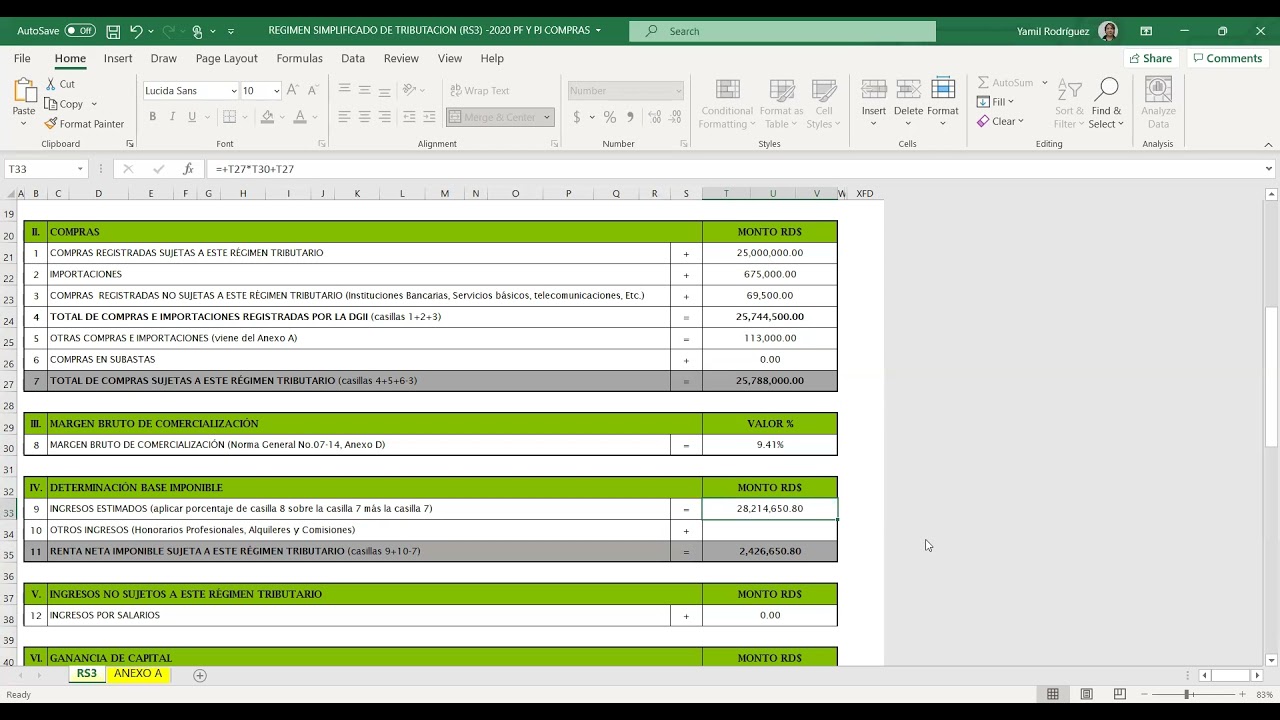Select the ANEXO A sheet tab
This screenshot has width=1280, height=720.
pos(138,674)
